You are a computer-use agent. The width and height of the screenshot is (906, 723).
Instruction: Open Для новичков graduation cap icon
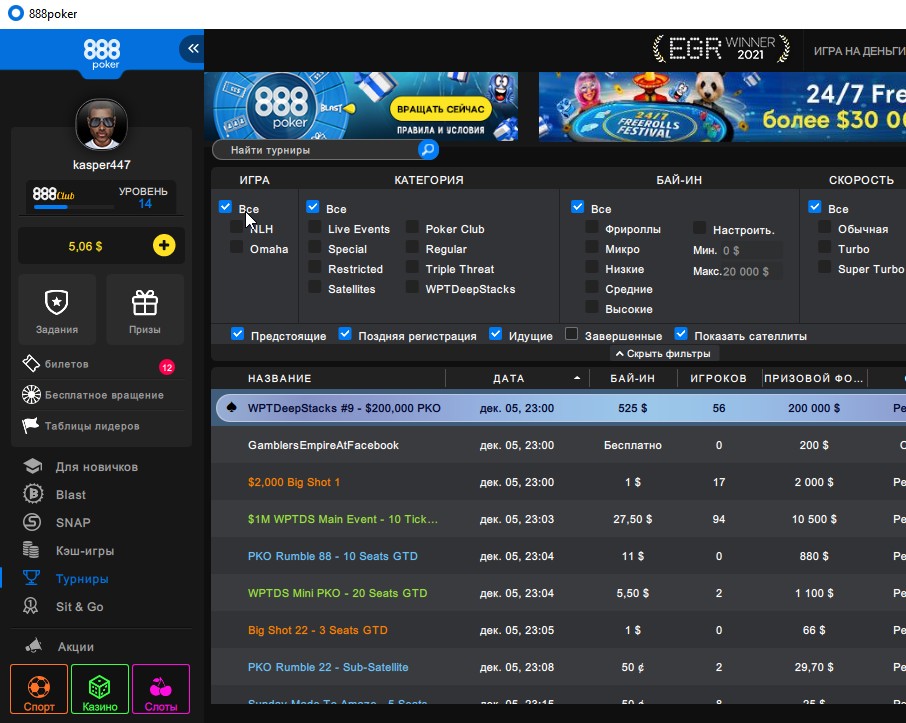pos(32,466)
